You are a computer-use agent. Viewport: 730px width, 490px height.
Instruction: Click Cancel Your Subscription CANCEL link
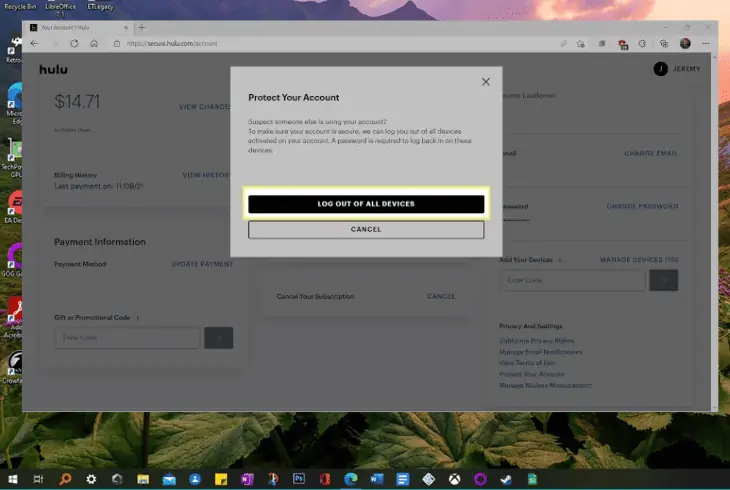click(x=441, y=296)
